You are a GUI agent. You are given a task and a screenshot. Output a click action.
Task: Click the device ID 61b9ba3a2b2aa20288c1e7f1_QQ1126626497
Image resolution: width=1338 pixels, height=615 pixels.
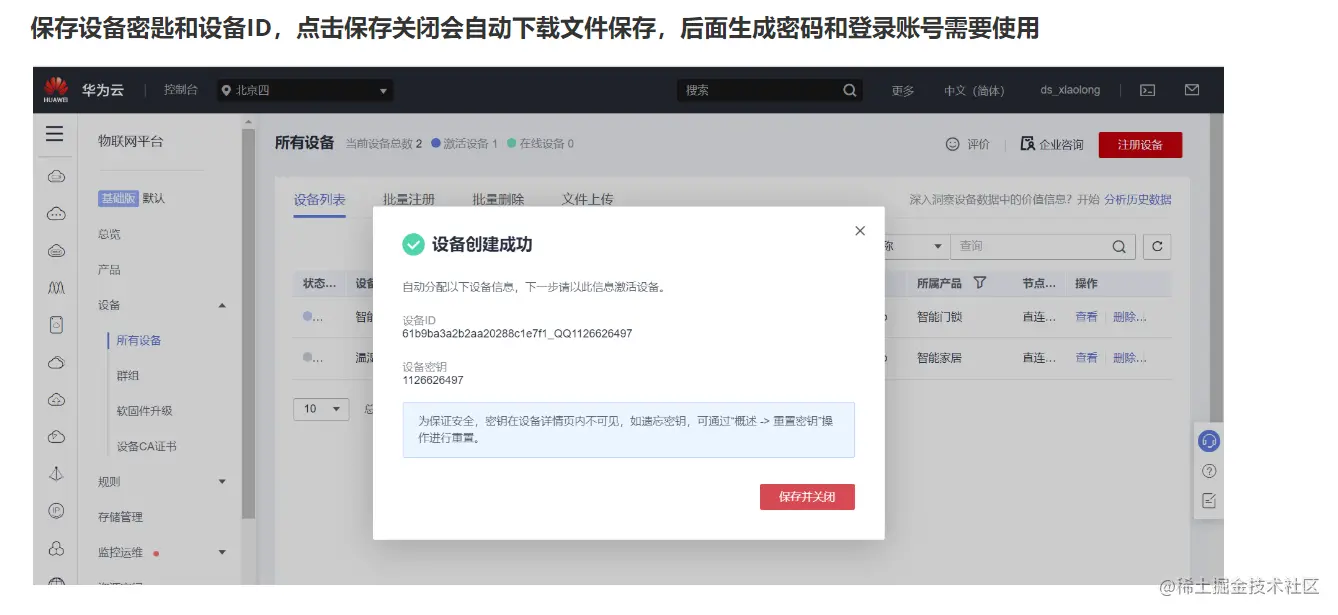[517, 333]
